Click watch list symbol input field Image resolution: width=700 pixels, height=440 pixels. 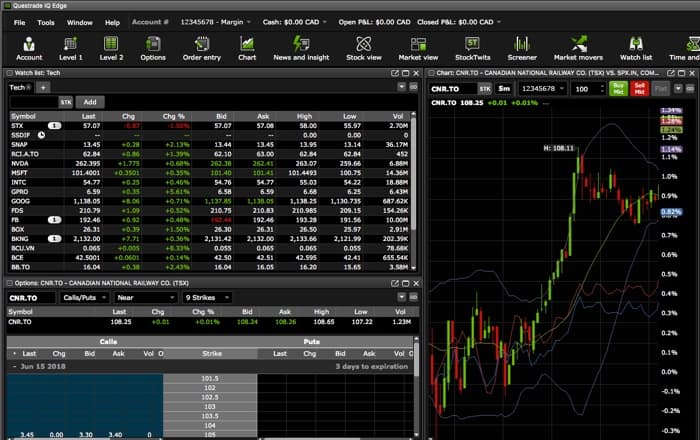pyautogui.click(x=34, y=102)
